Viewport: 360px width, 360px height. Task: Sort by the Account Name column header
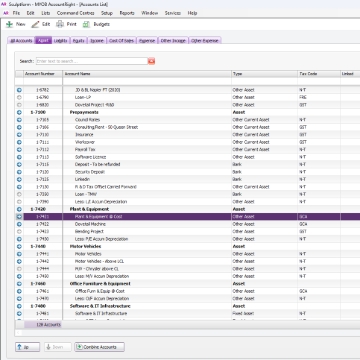147,74
